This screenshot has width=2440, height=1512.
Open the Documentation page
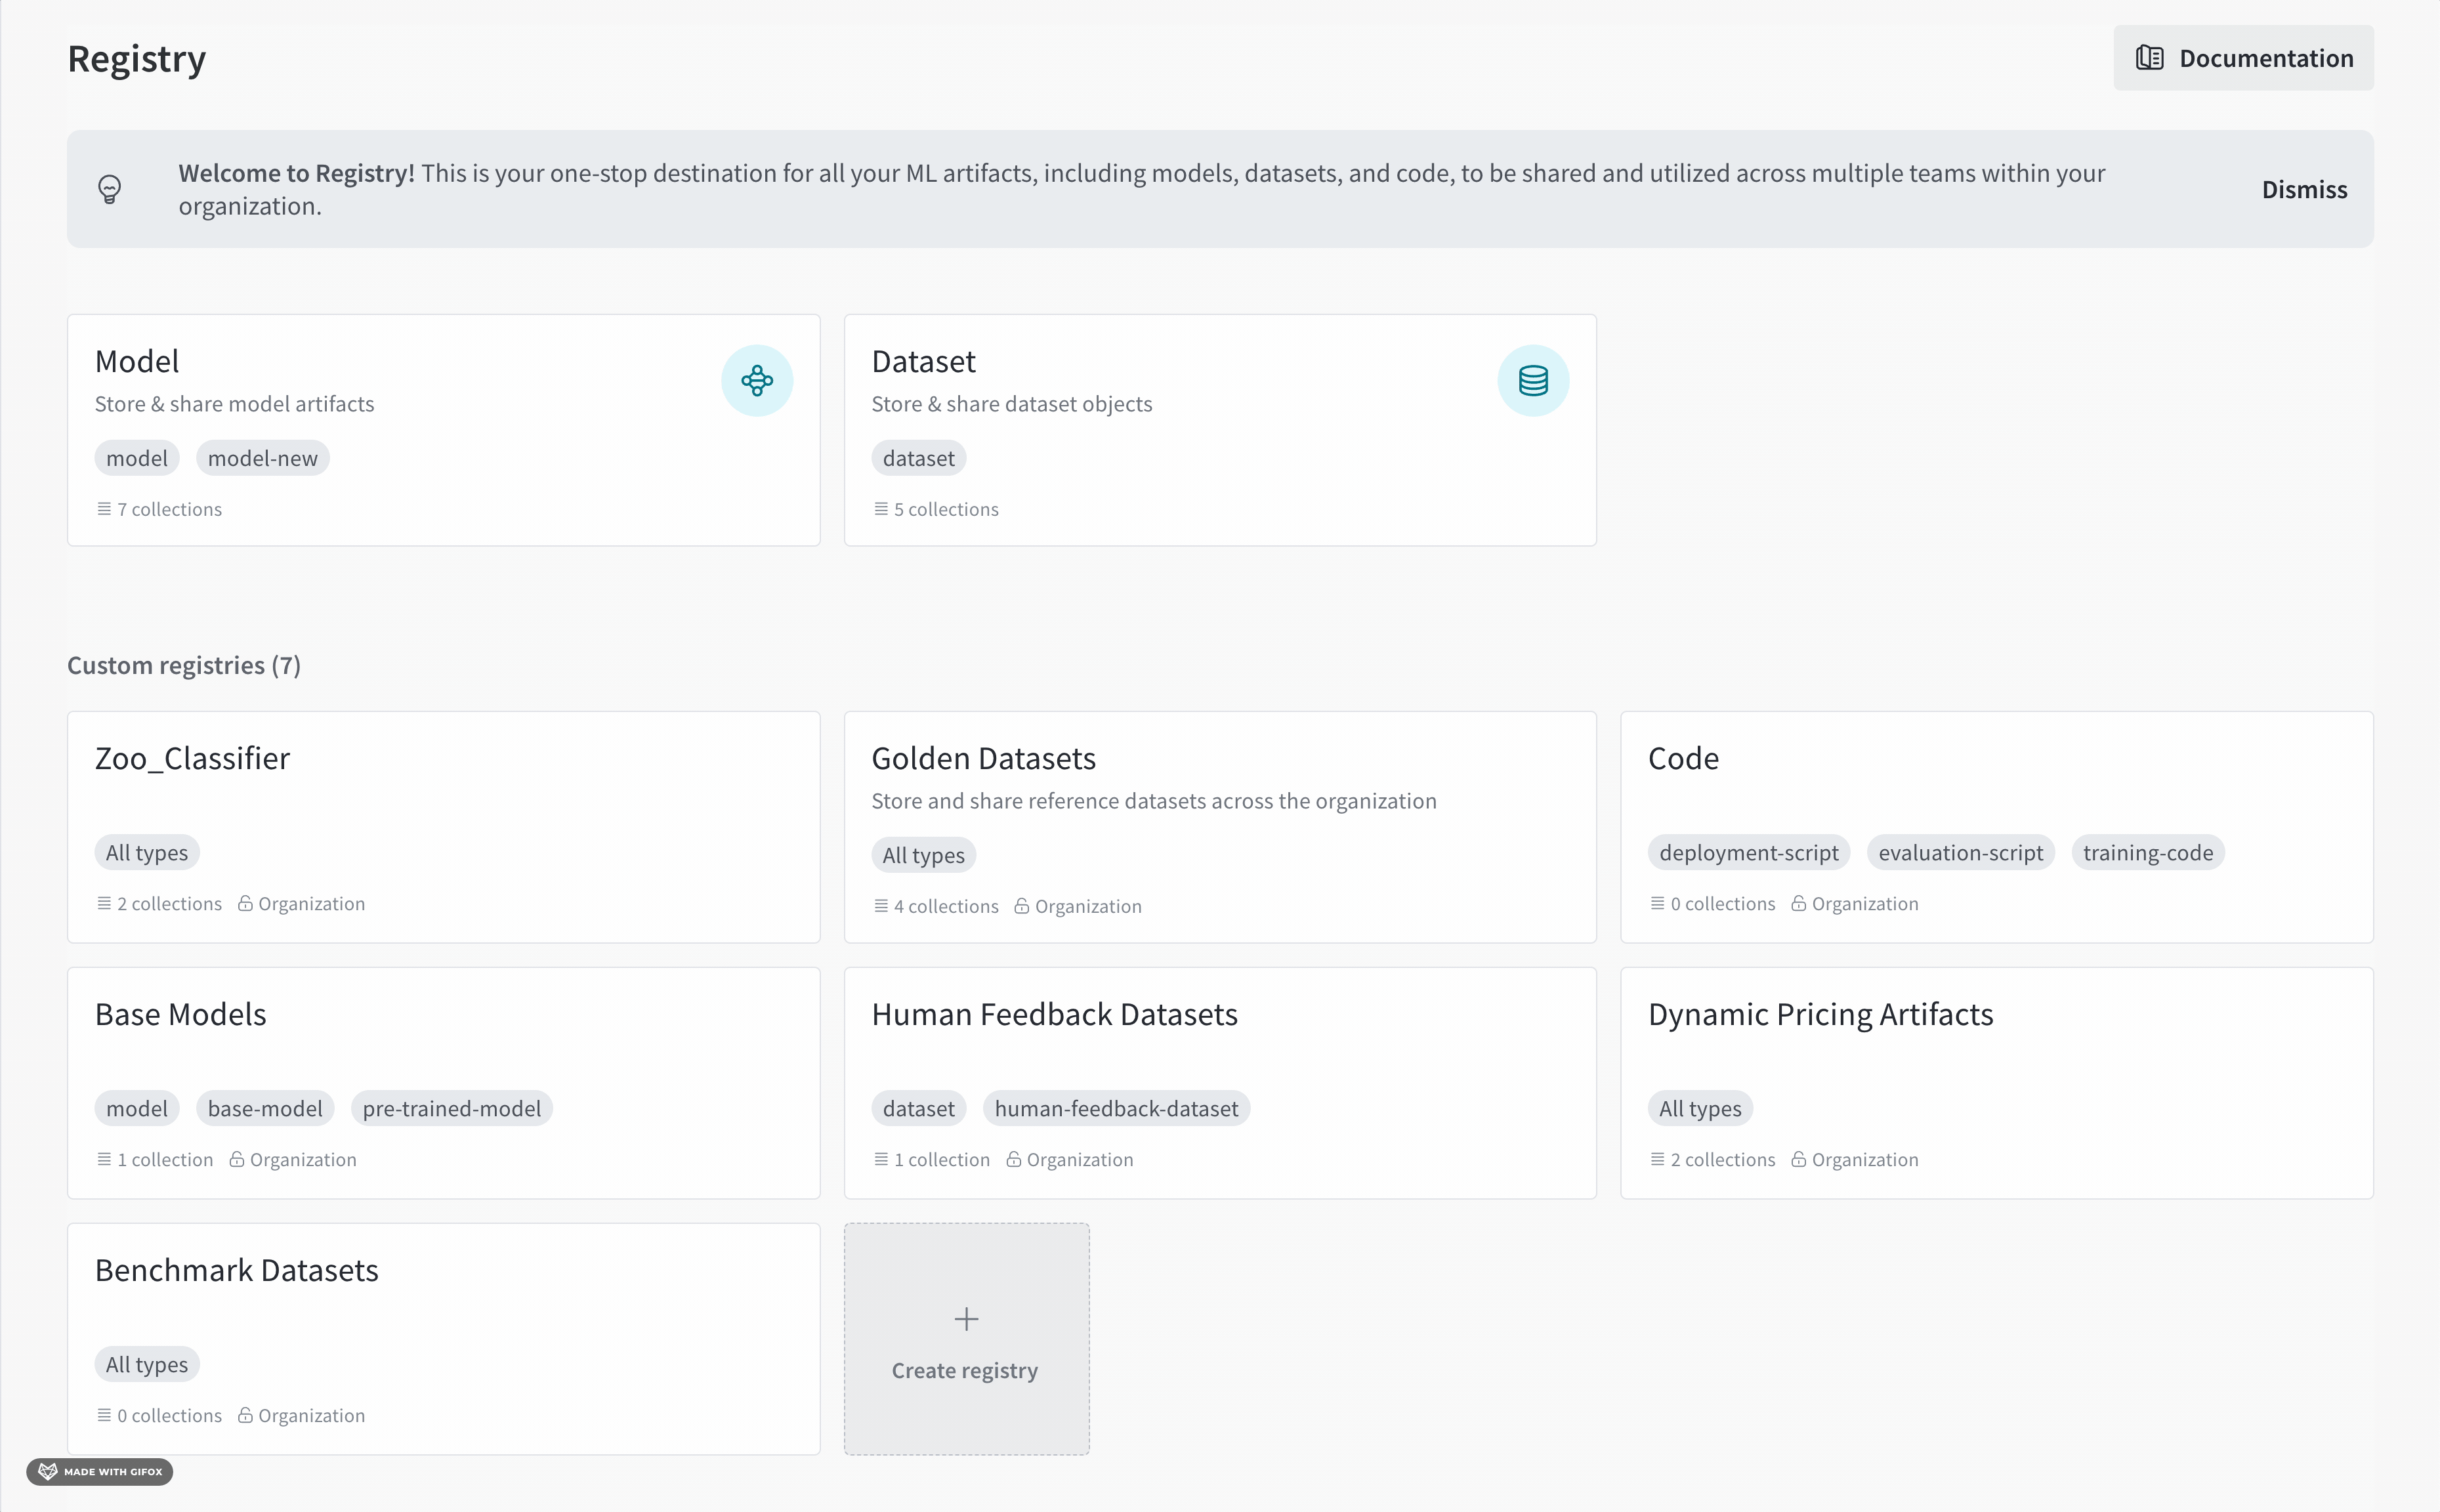pos(2265,58)
